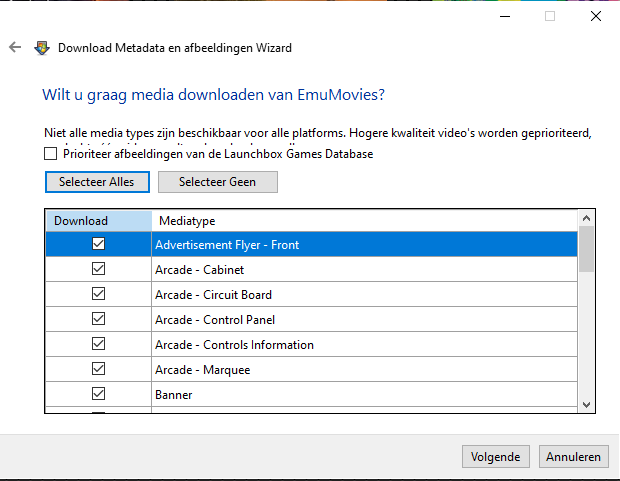This screenshot has height=481, width=620.
Task: Click the list scrollbar down arrow
Action: point(587,402)
